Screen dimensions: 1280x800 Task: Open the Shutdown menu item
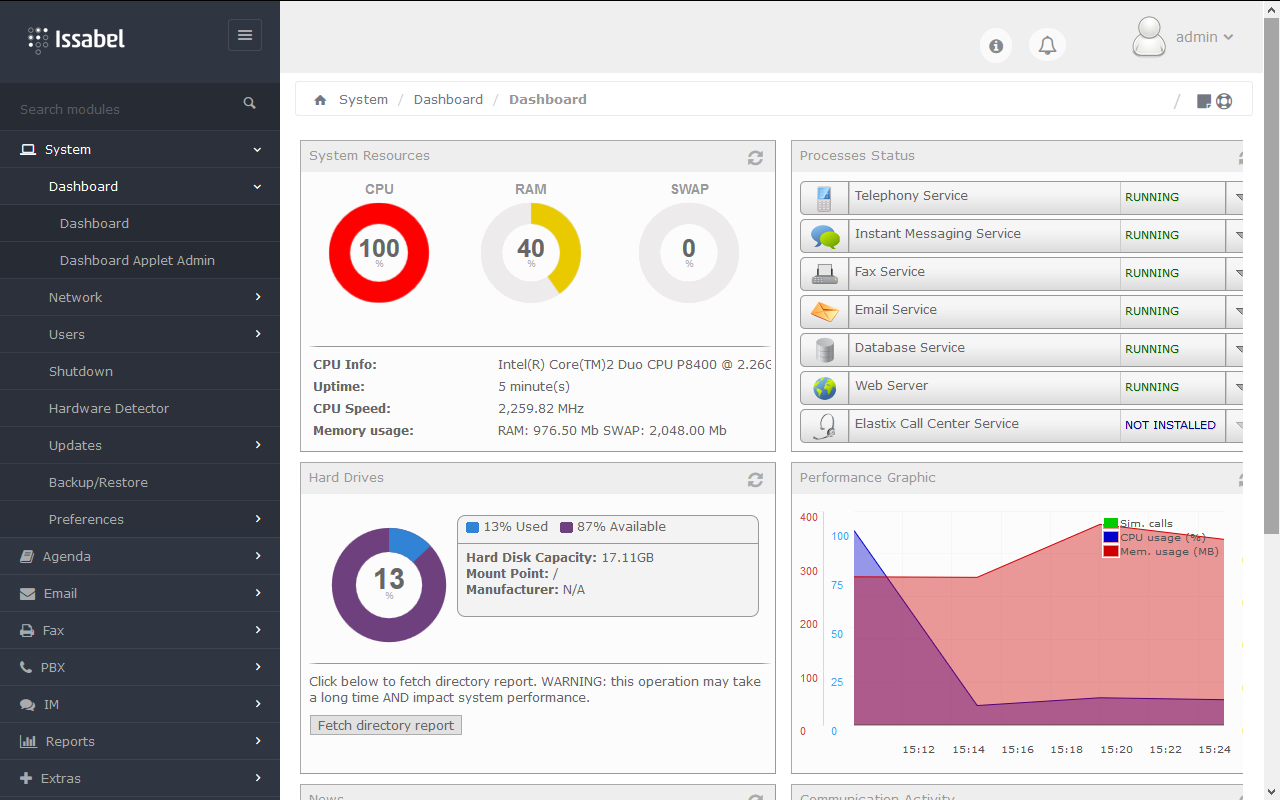(140, 372)
